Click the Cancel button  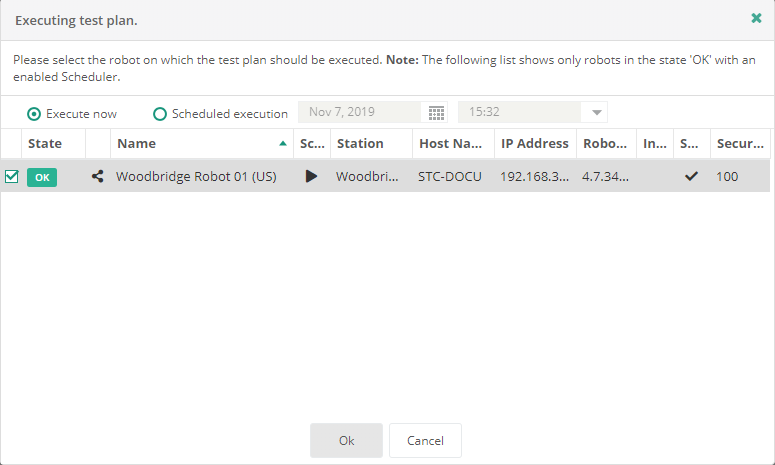click(425, 440)
